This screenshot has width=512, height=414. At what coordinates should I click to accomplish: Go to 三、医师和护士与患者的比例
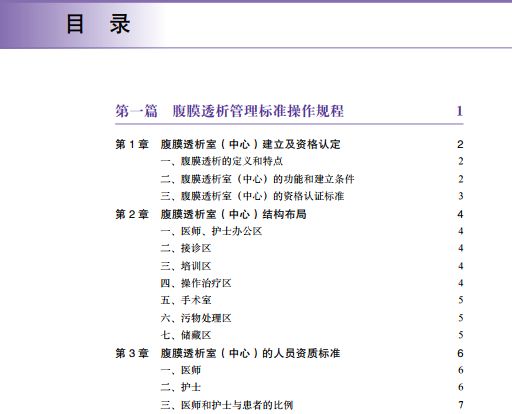[227, 405]
